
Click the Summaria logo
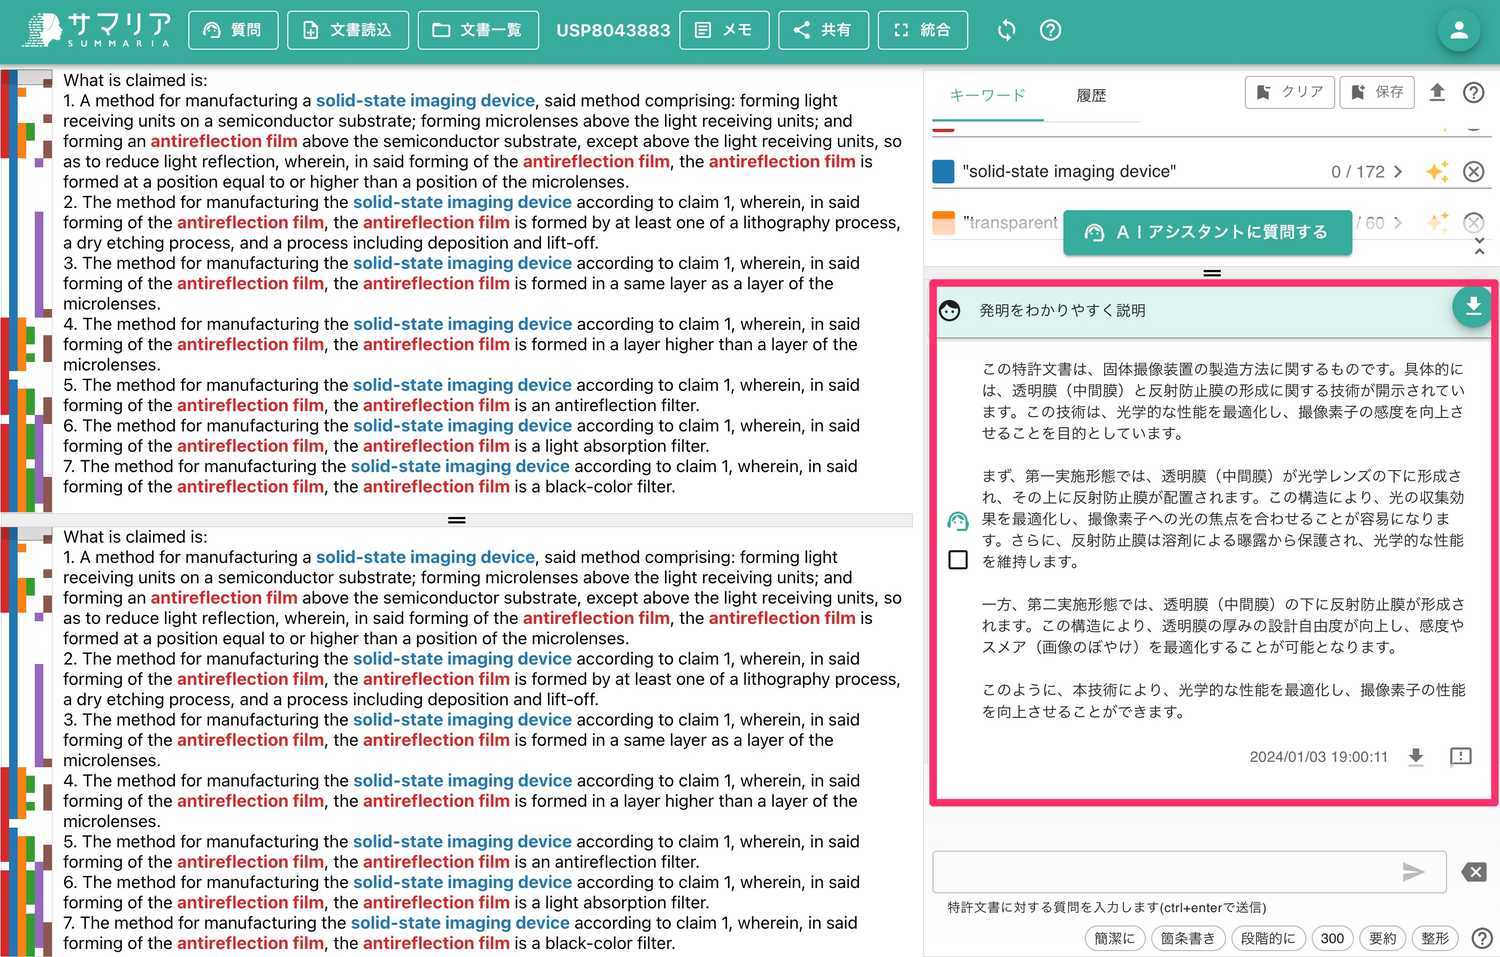98,30
